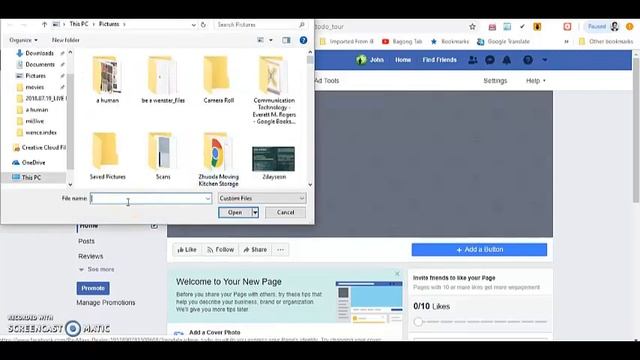The height and width of the screenshot is (360, 640).
Task: Click the Add a Button button
Action: click(479, 250)
